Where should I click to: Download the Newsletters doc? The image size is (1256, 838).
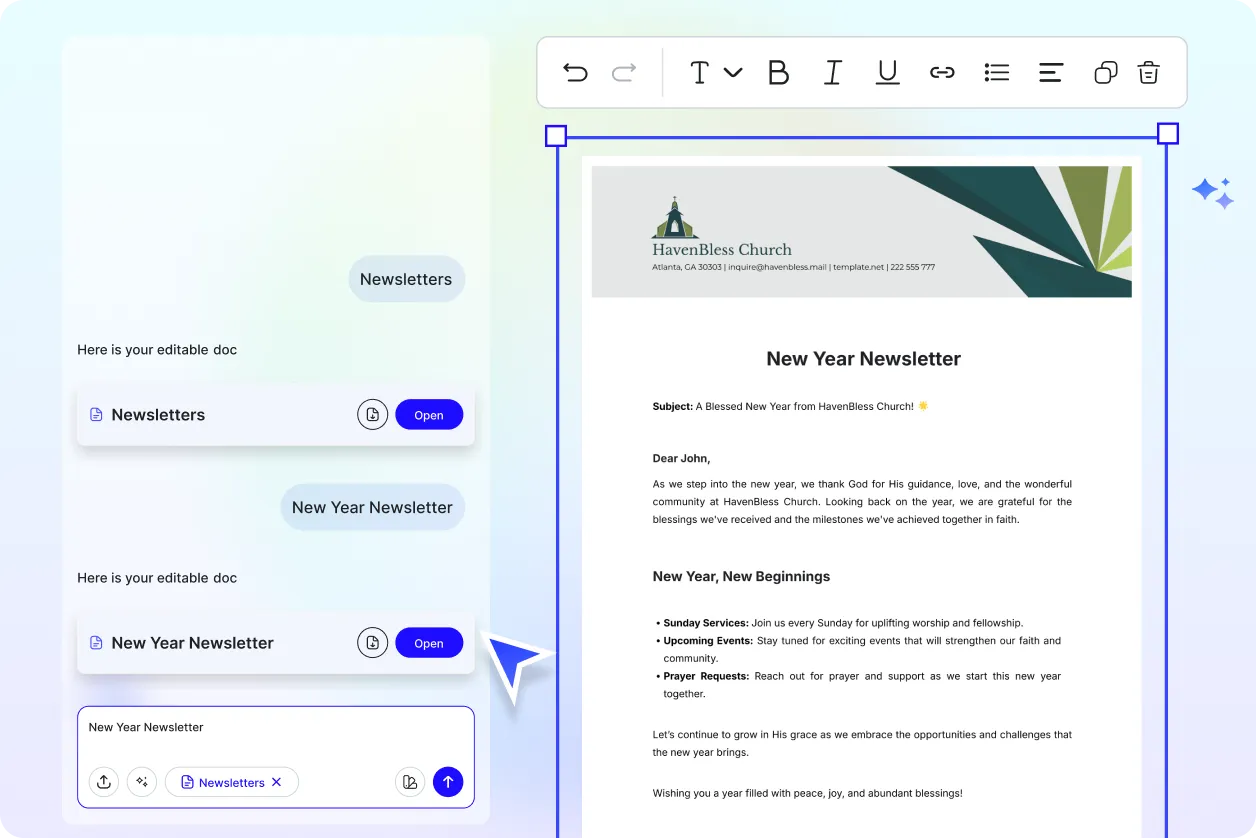click(x=372, y=414)
